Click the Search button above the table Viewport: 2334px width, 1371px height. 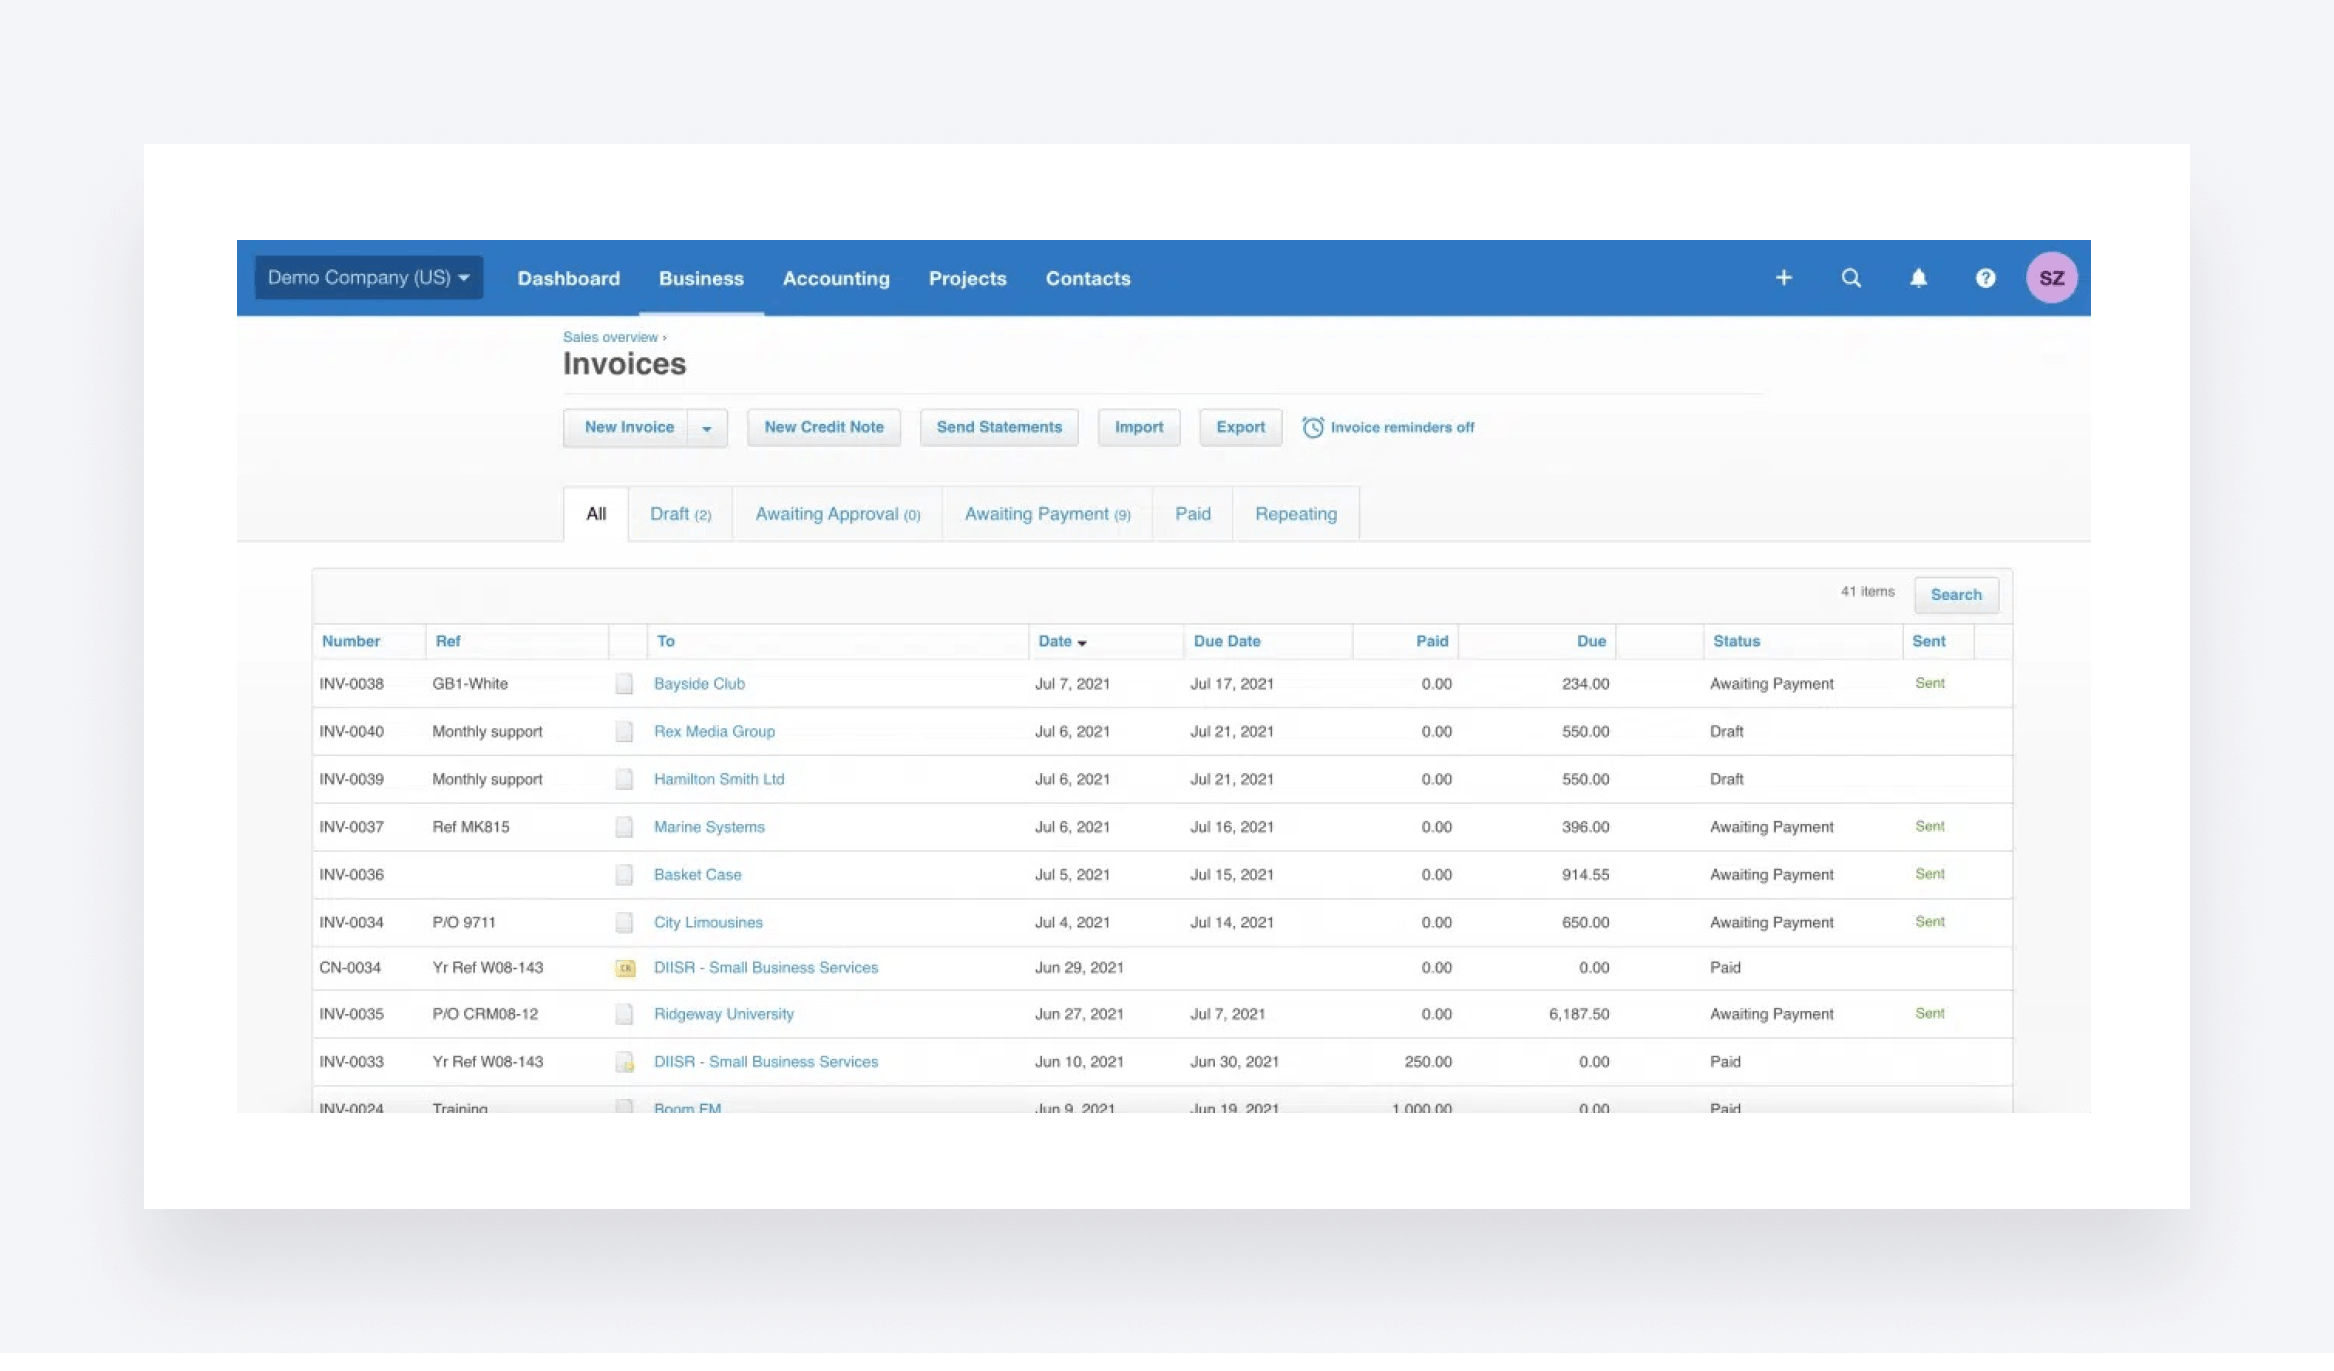(1956, 595)
